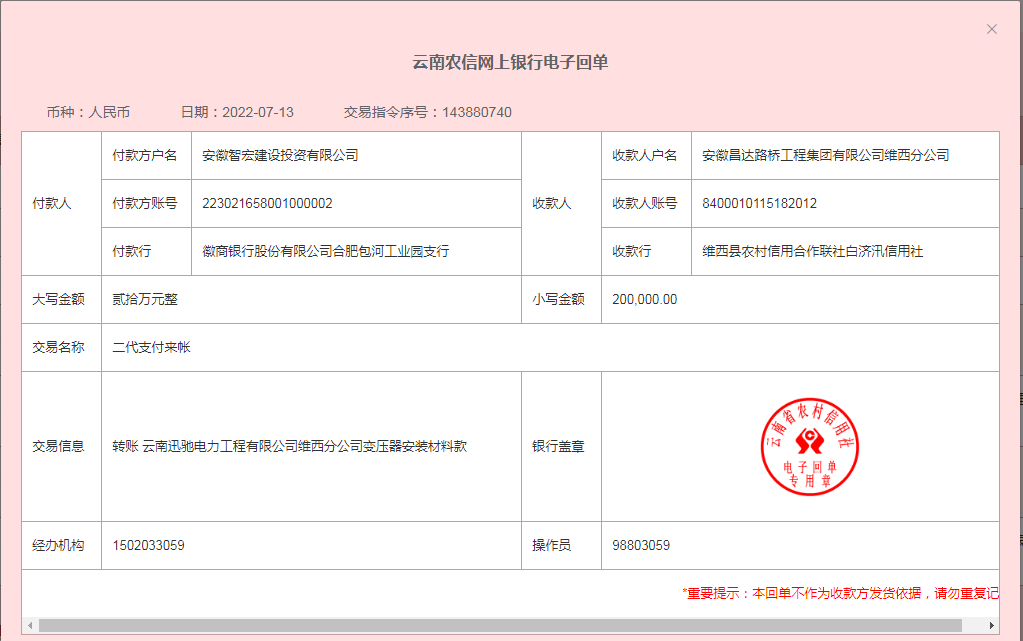Click the amount 200,000.00
Screen dimensions: 1023x641
coord(644,300)
